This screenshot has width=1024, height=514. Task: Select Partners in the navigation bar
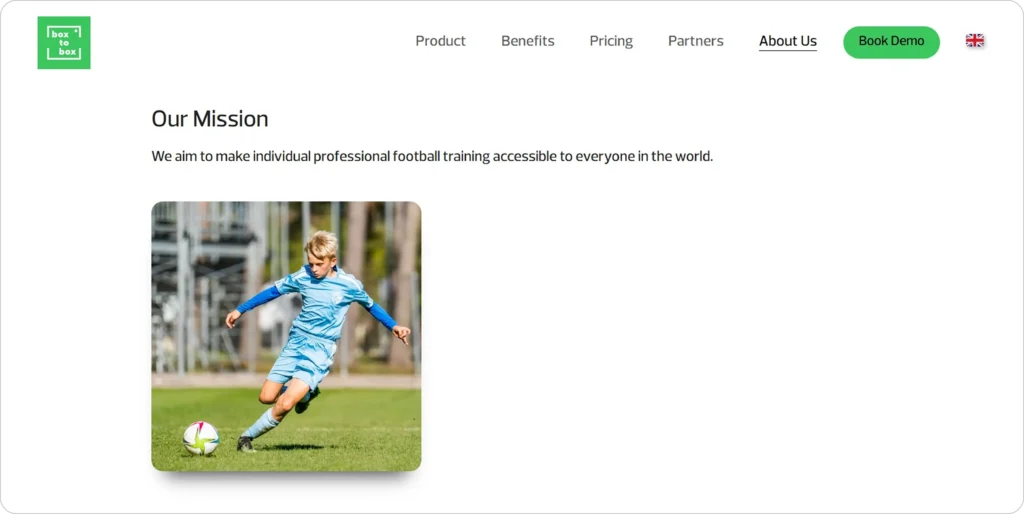pyautogui.click(x=696, y=41)
